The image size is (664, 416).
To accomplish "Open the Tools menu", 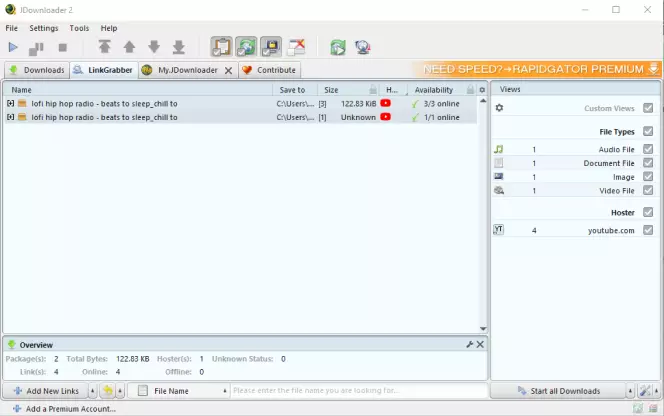I will 79,28.
